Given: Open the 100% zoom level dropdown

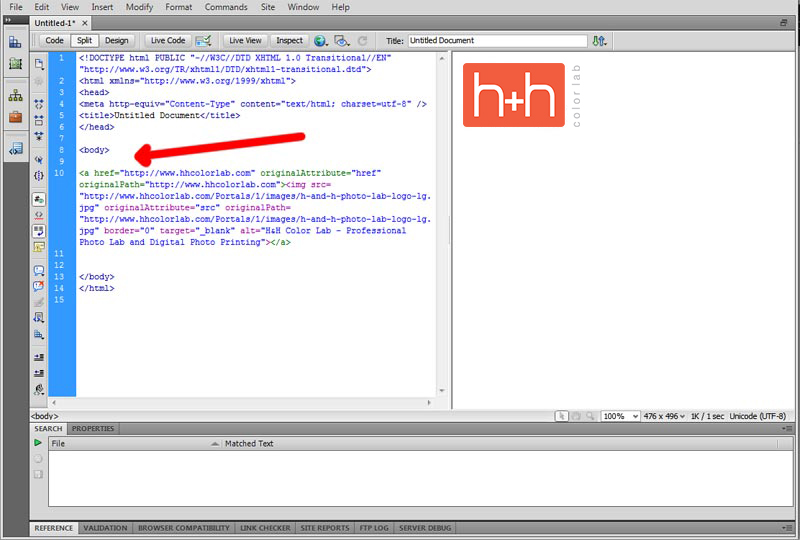Looking at the screenshot, I should point(620,416).
